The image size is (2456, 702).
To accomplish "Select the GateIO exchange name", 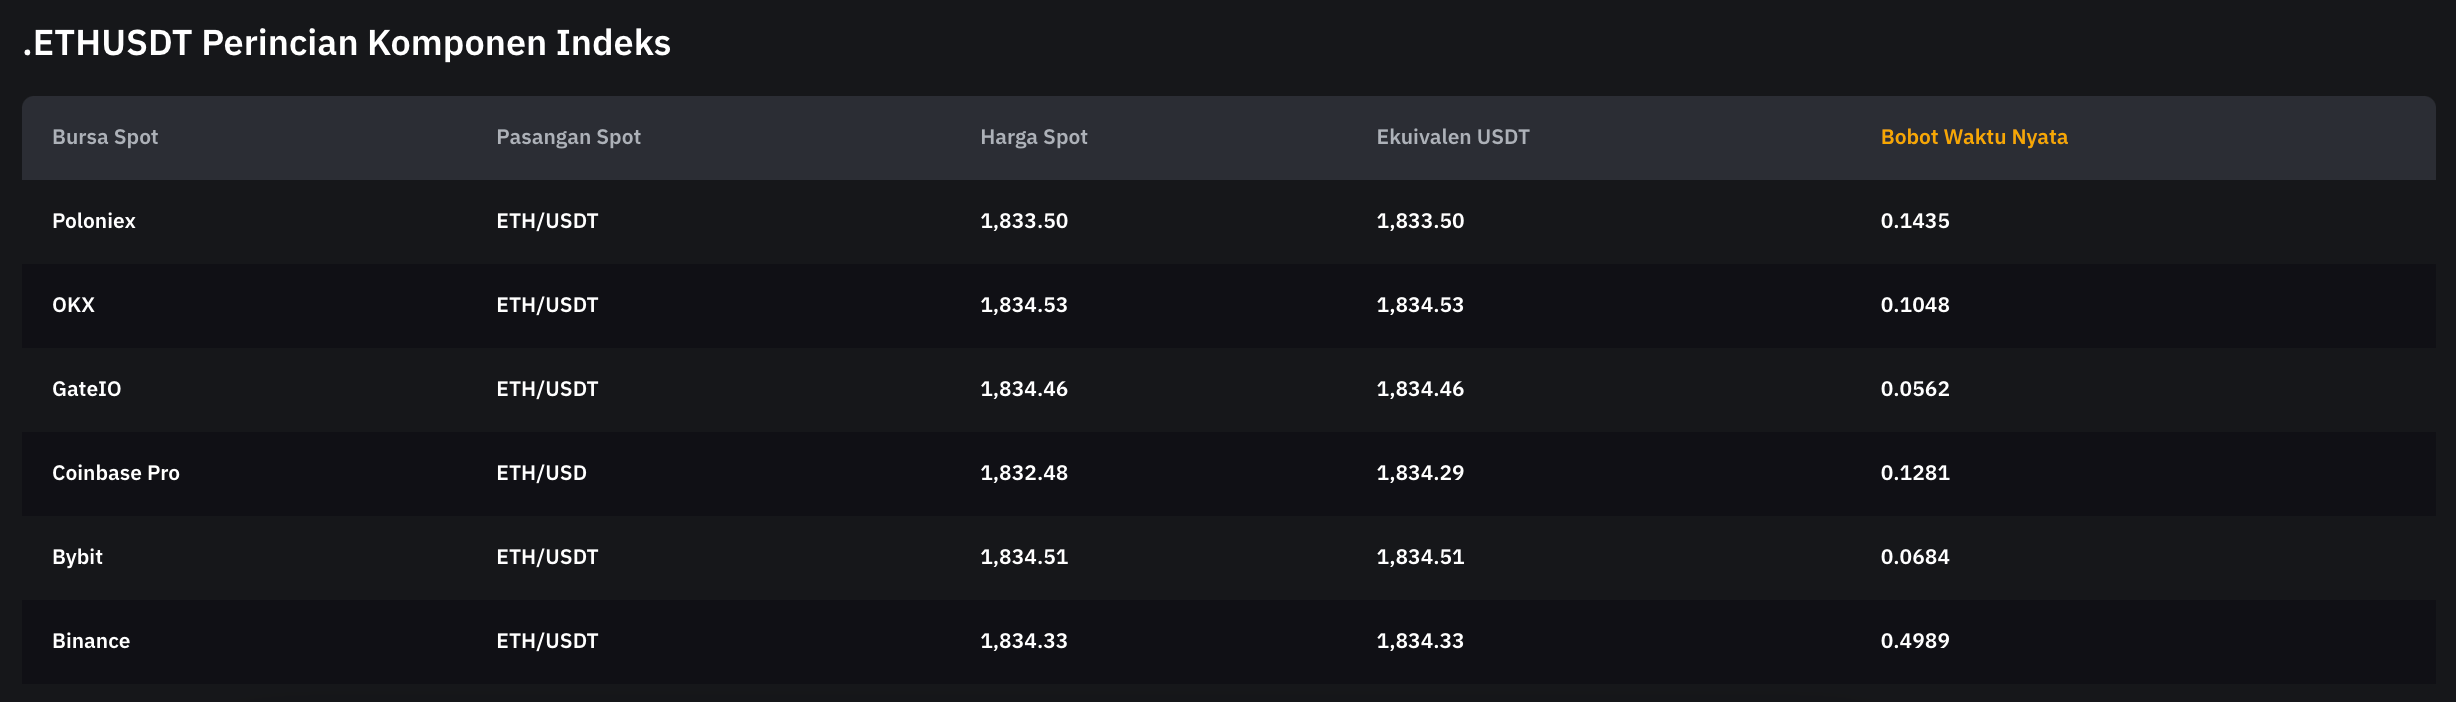I will coord(86,389).
